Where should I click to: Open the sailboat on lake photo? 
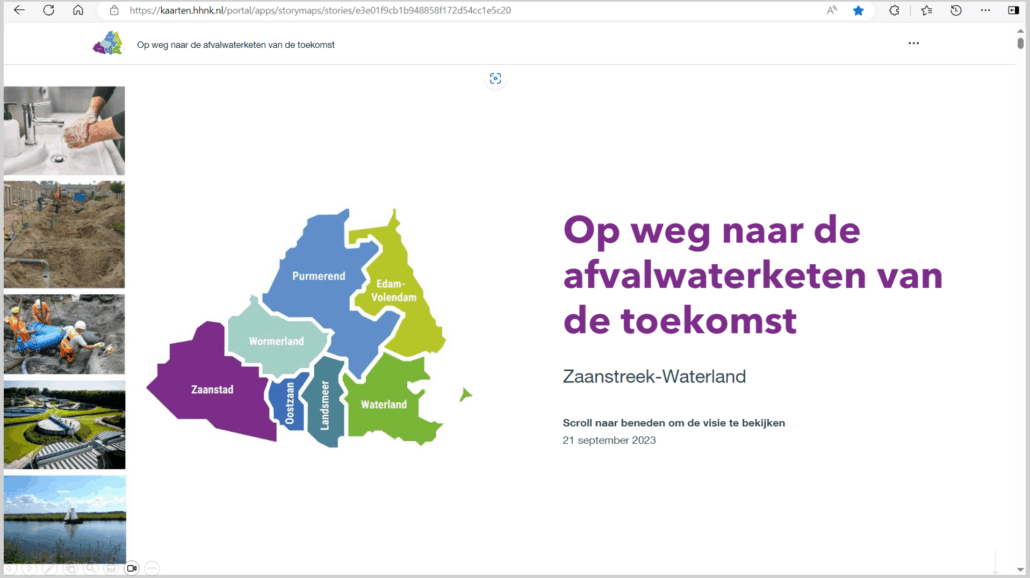click(64, 520)
